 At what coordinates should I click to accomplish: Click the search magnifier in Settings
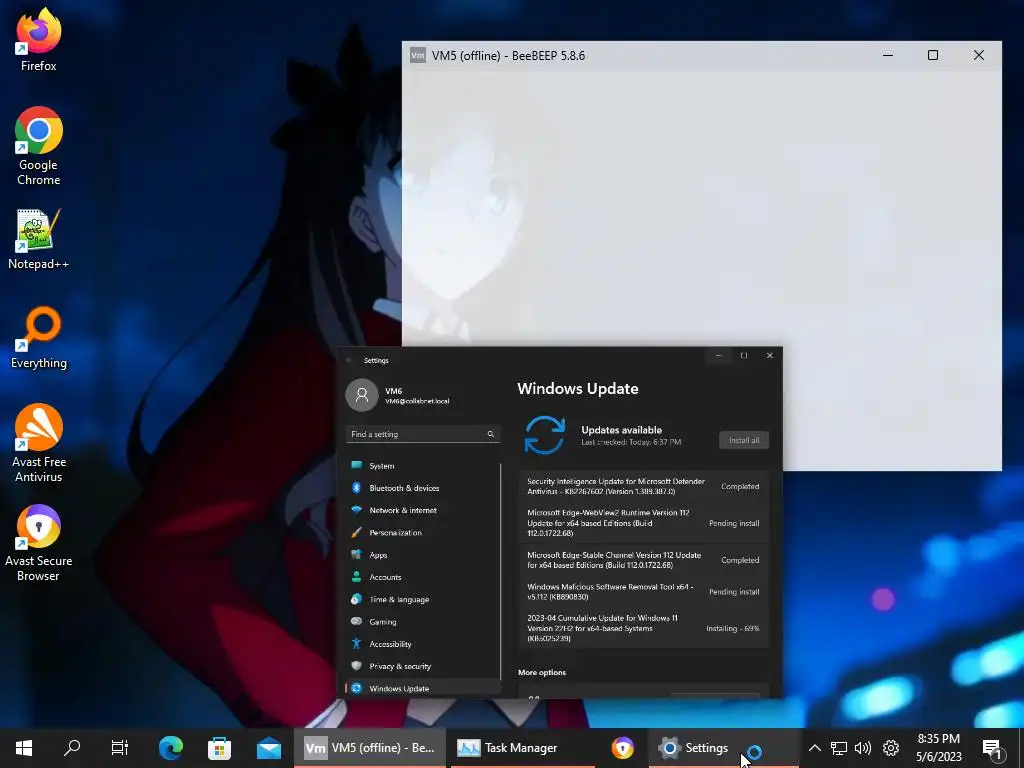pyautogui.click(x=490, y=434)
